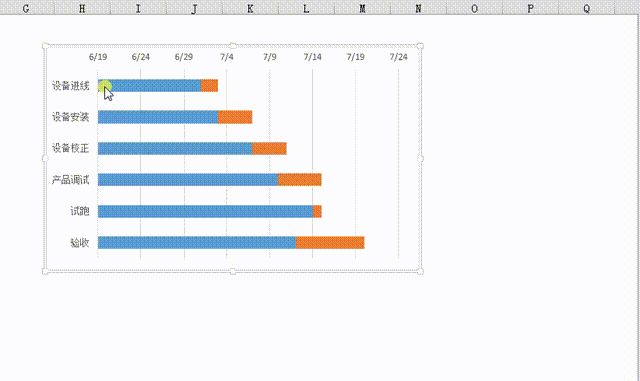Select the orange bar for 验收
The width and height of the screenshot is (640, 381).
coord(330,243)
